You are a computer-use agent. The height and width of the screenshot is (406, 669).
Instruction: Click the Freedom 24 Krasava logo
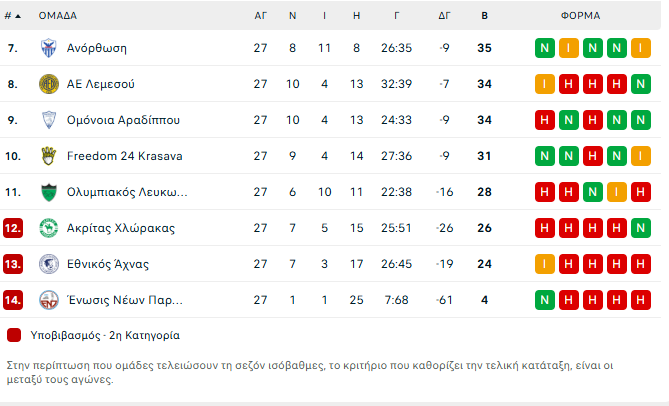click(48, 156)
